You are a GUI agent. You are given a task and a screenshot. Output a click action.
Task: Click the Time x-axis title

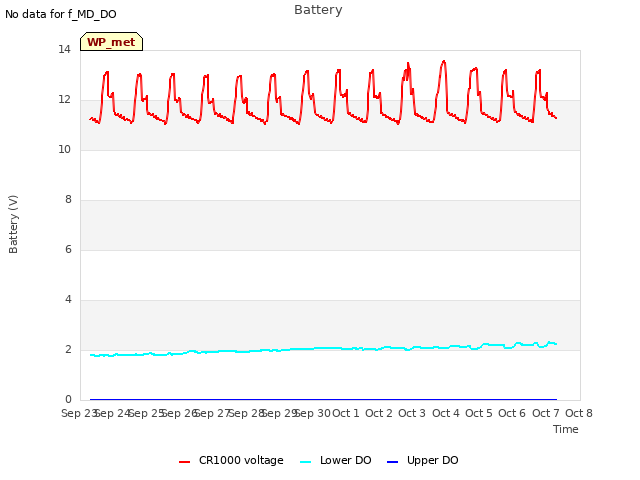(566, 429)
